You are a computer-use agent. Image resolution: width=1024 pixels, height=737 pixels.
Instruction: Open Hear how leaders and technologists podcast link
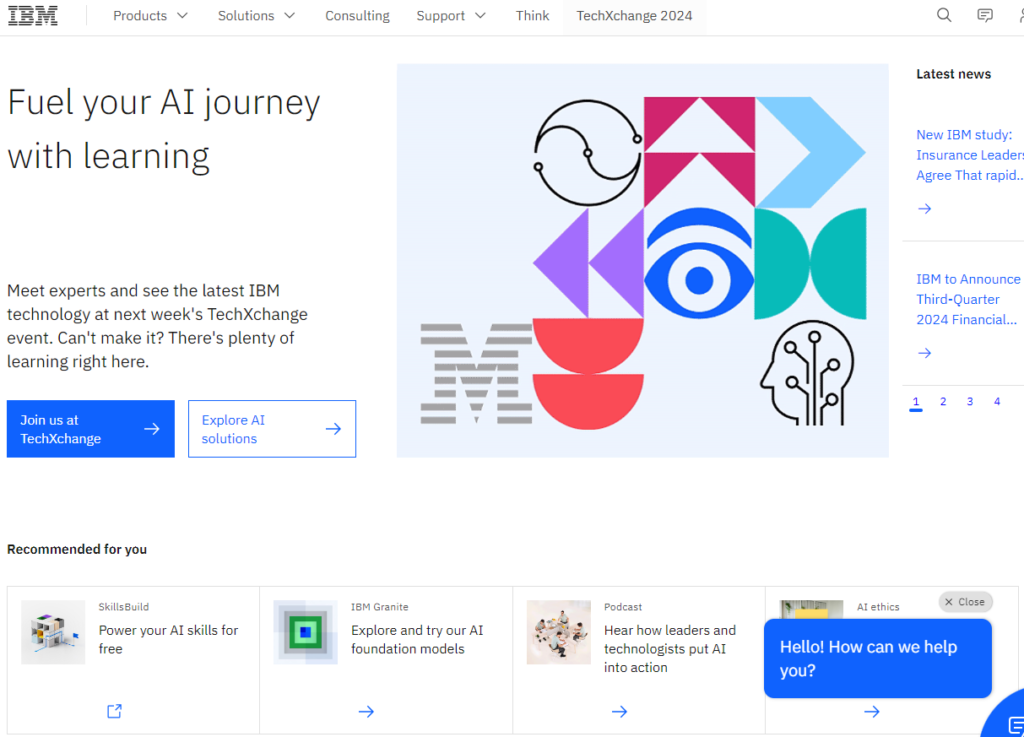[670, 648]
